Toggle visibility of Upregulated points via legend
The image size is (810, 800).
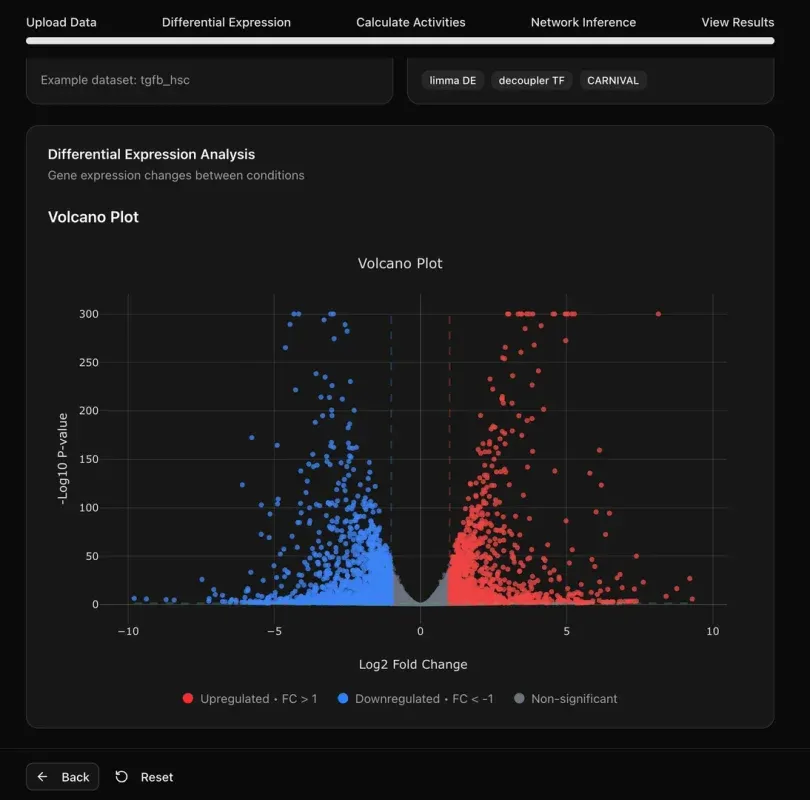click(x=248, y=698)
